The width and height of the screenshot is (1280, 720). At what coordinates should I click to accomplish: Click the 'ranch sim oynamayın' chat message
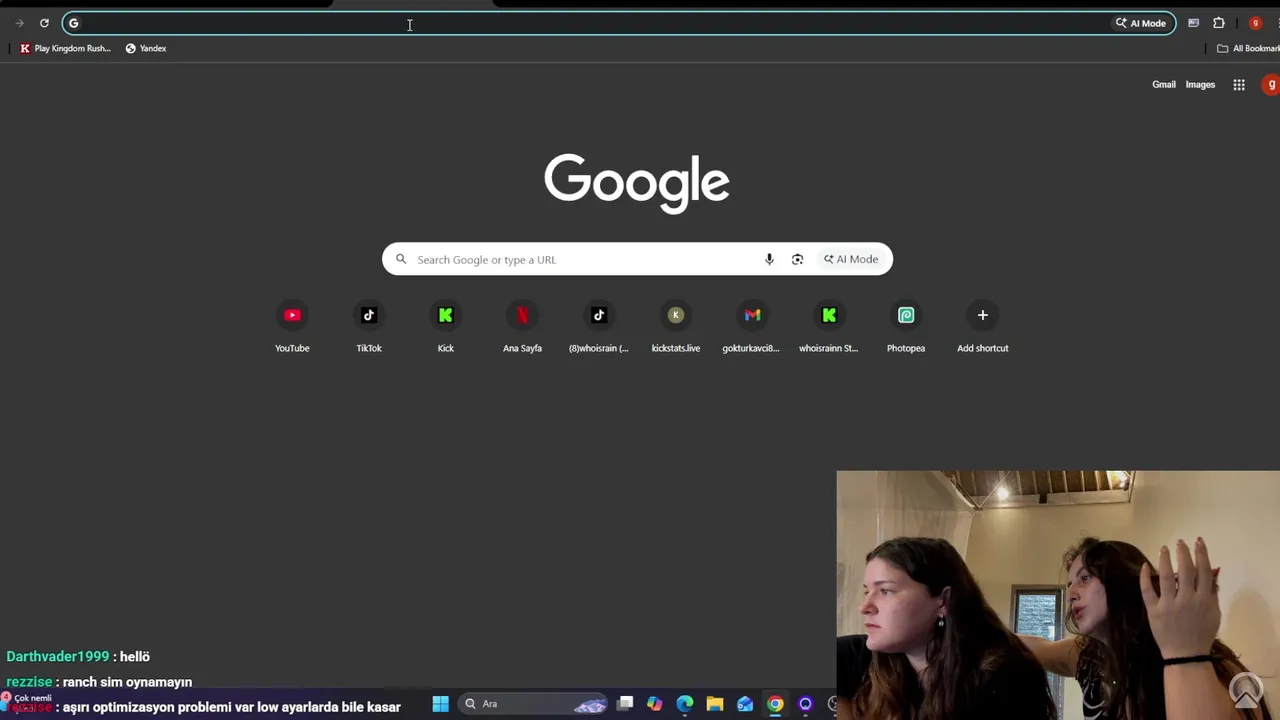point(127,682)
